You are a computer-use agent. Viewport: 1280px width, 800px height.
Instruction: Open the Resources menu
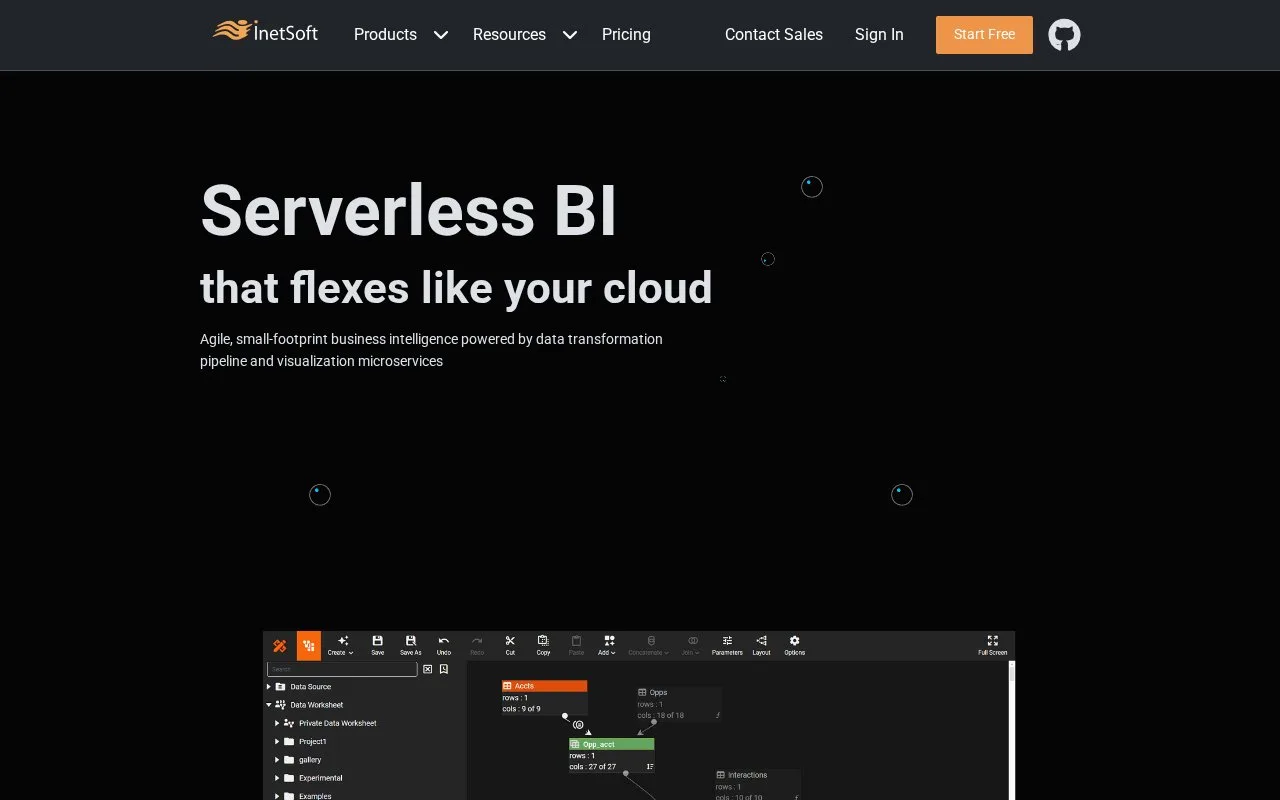coord(509,34)
